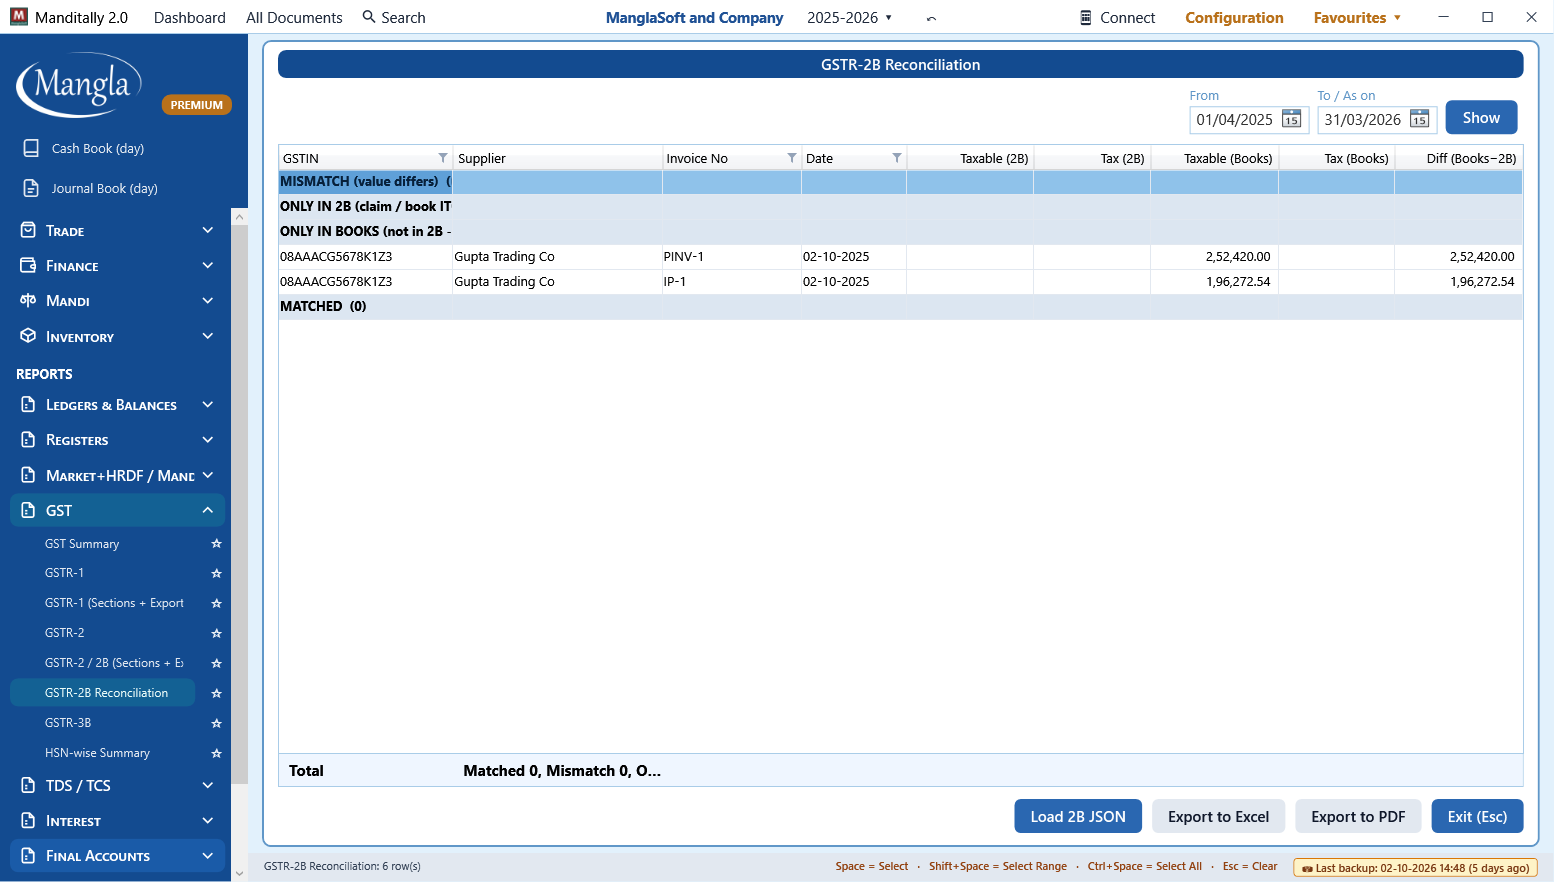Click the MATCHED (0) group row

[900, 307]
